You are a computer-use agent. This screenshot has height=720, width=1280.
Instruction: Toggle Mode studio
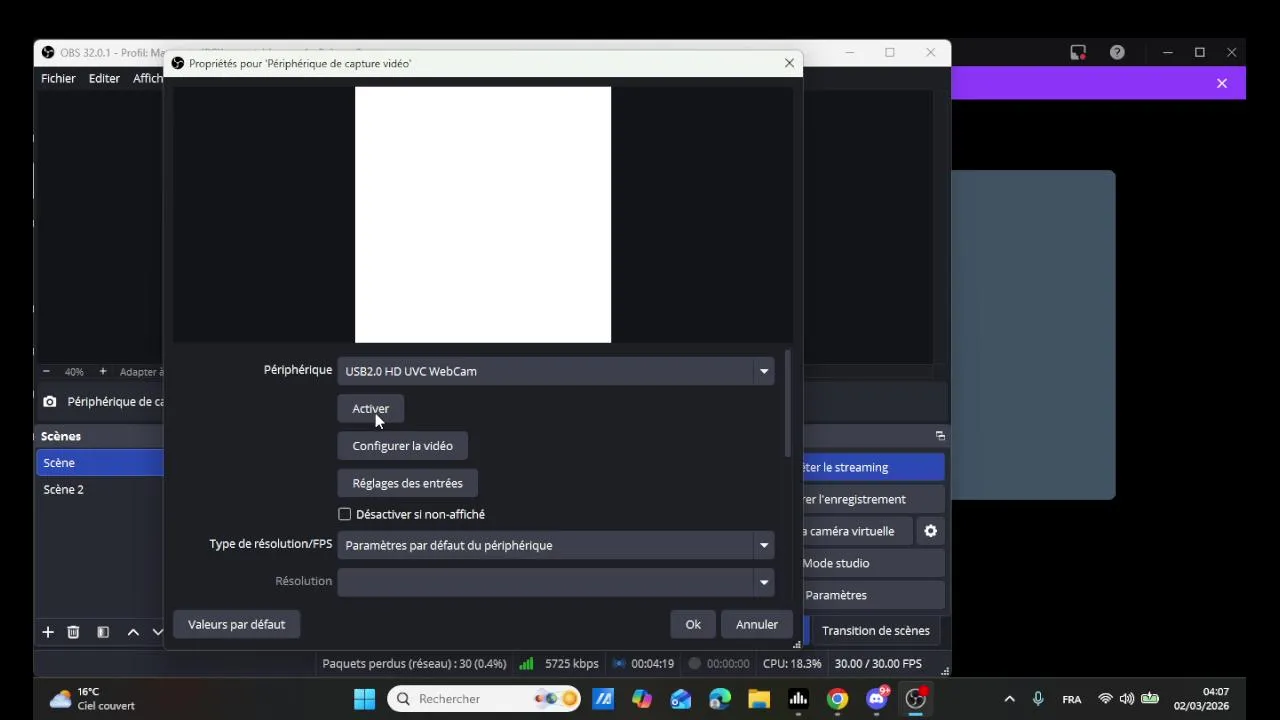click(873, 563)
